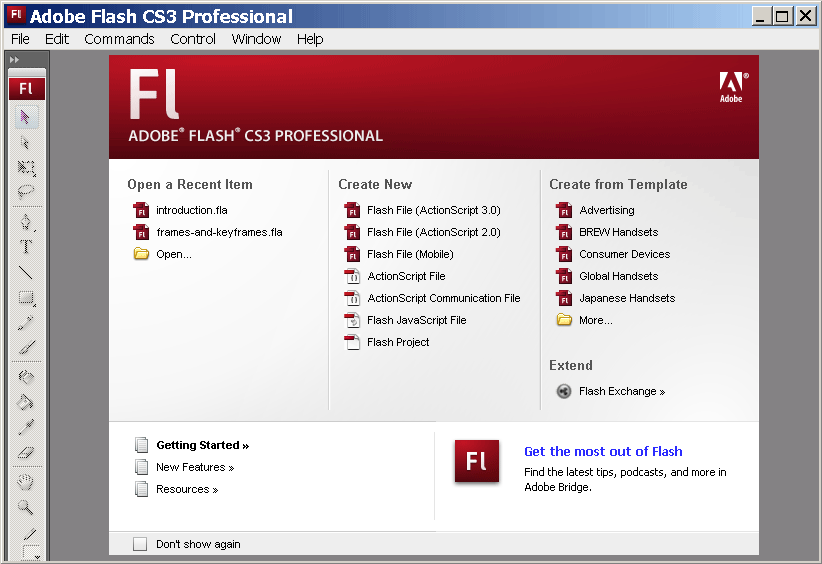
Task: Choose the Advertising template
Action: click(x=607, y=210)
